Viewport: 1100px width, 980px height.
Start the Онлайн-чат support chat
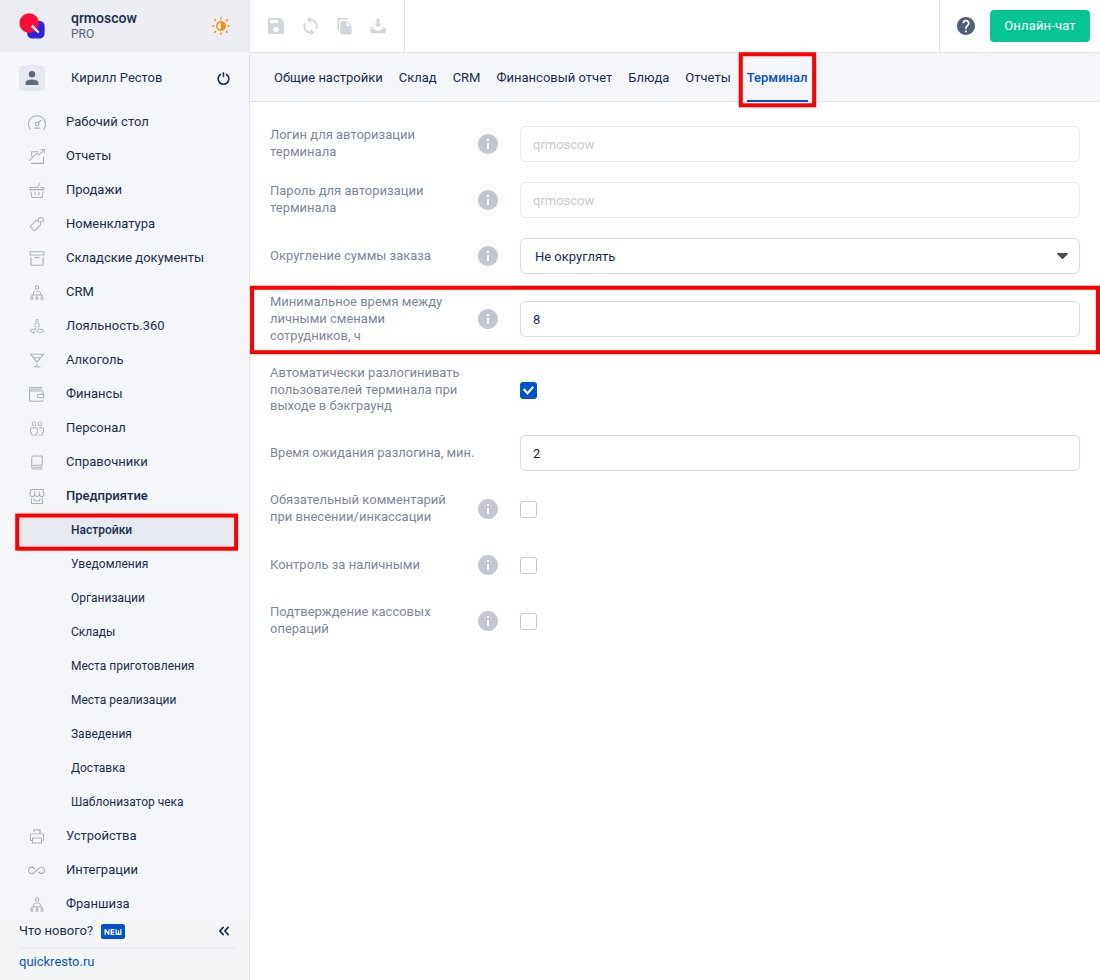[1039, 27]
